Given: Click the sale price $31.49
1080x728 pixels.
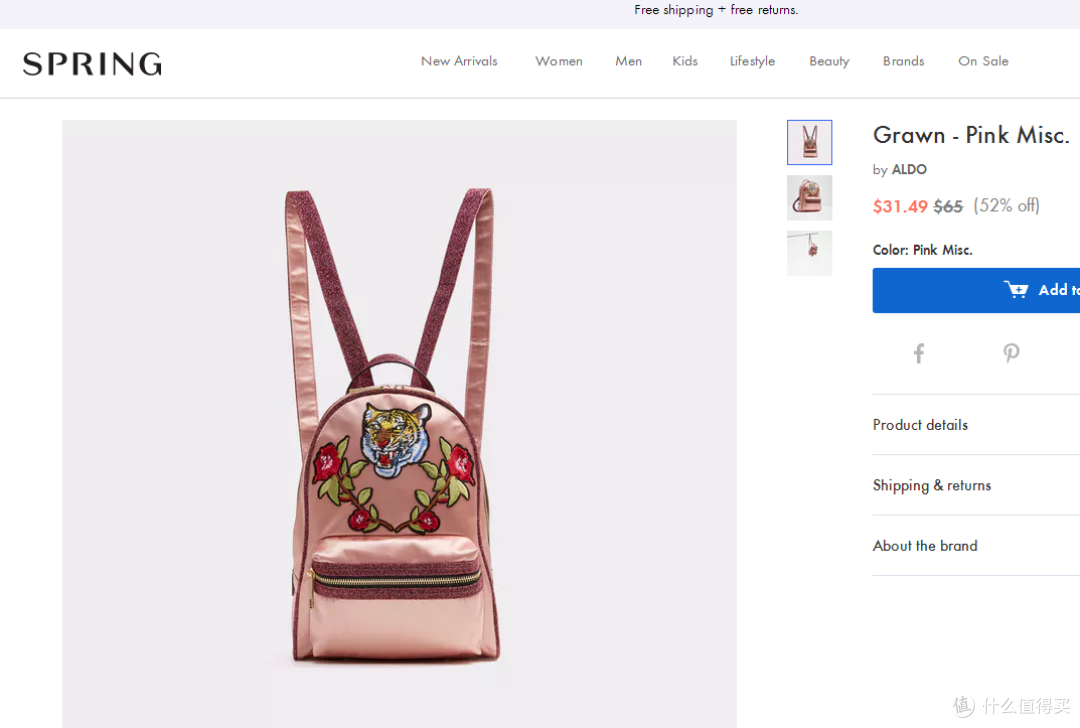Looking at the screenshot, I should click(900, 206).
